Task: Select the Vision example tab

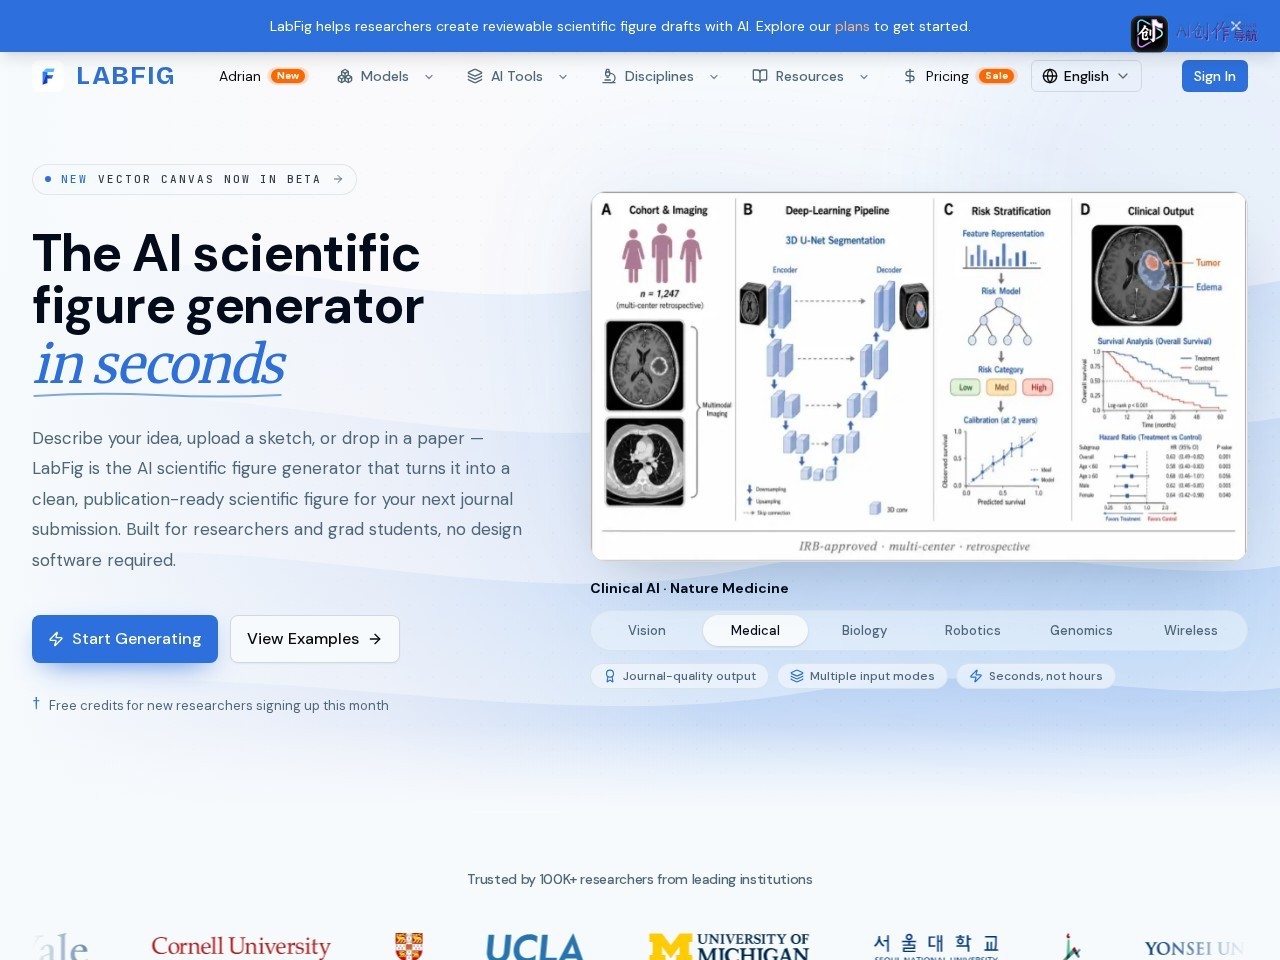Action: (647, 631)
